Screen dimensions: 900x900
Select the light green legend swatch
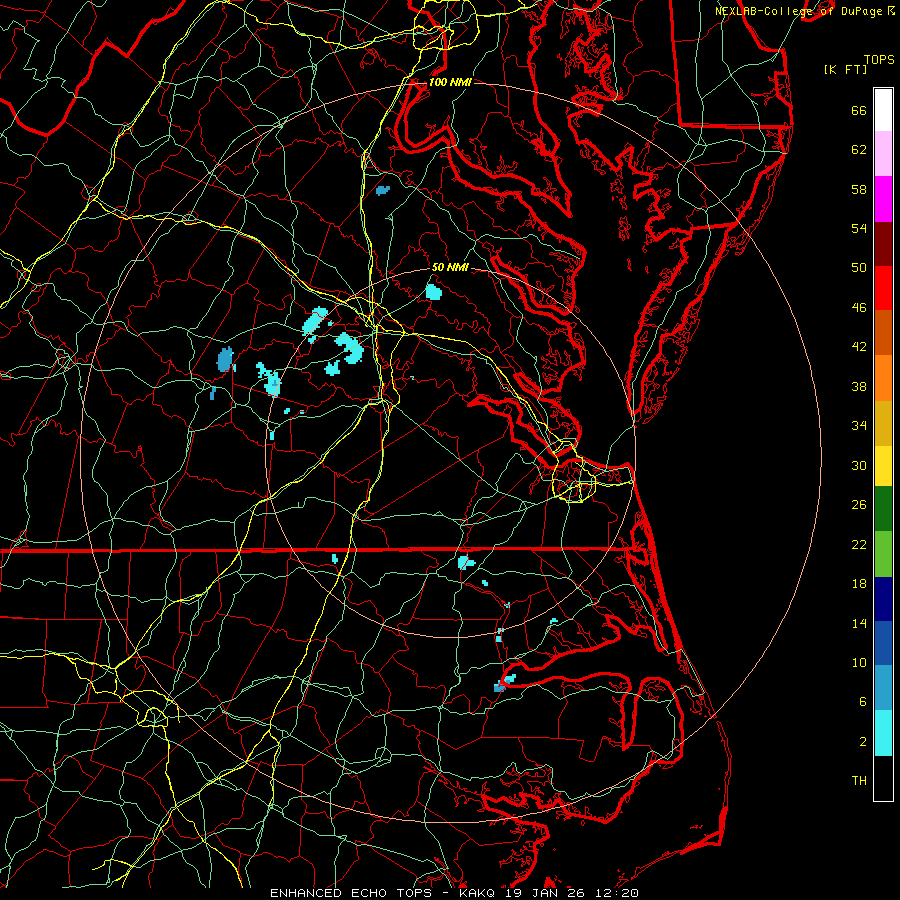883,554
